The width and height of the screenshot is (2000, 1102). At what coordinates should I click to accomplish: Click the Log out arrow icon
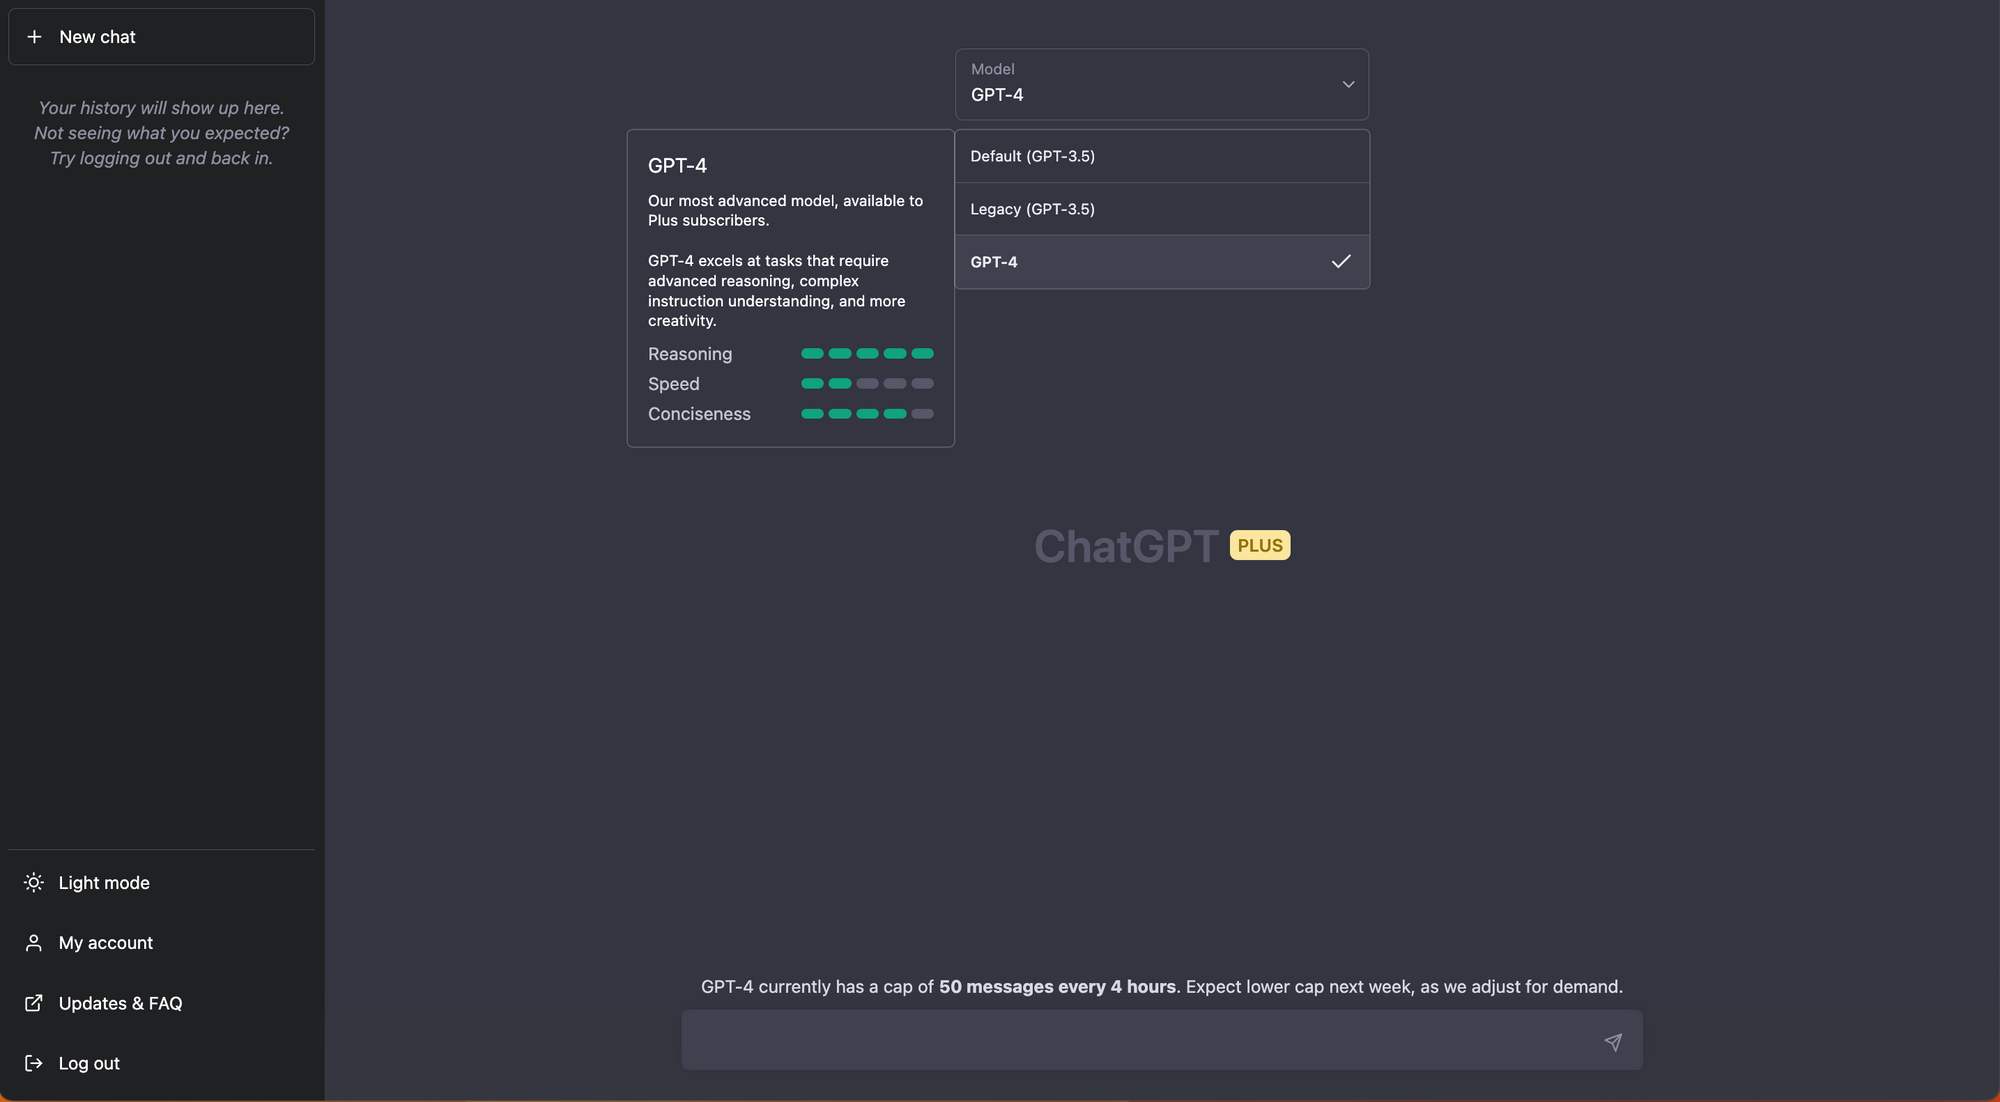click(34, 1063)
